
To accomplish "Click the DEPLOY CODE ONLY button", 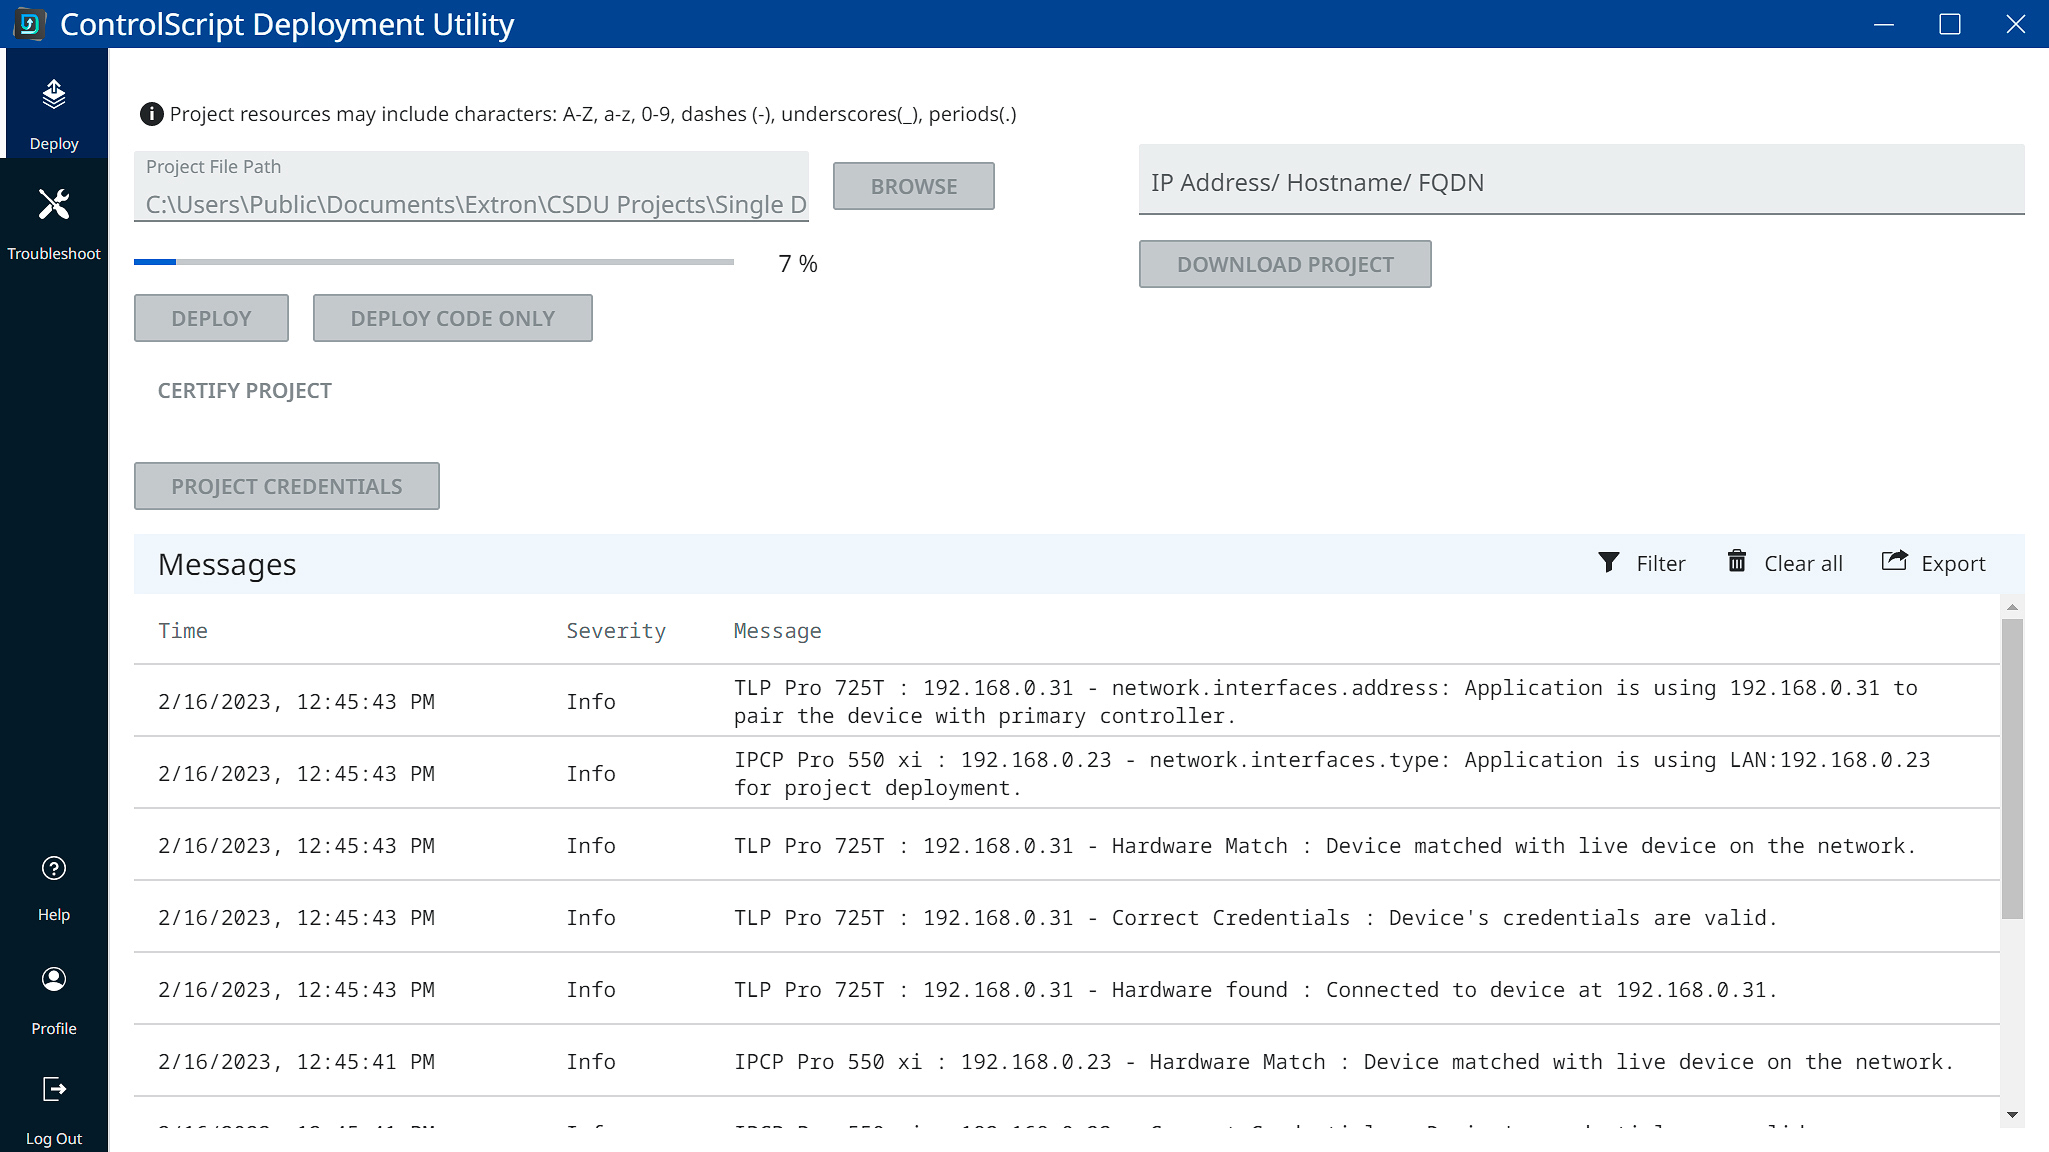I will tap(452, 318).
